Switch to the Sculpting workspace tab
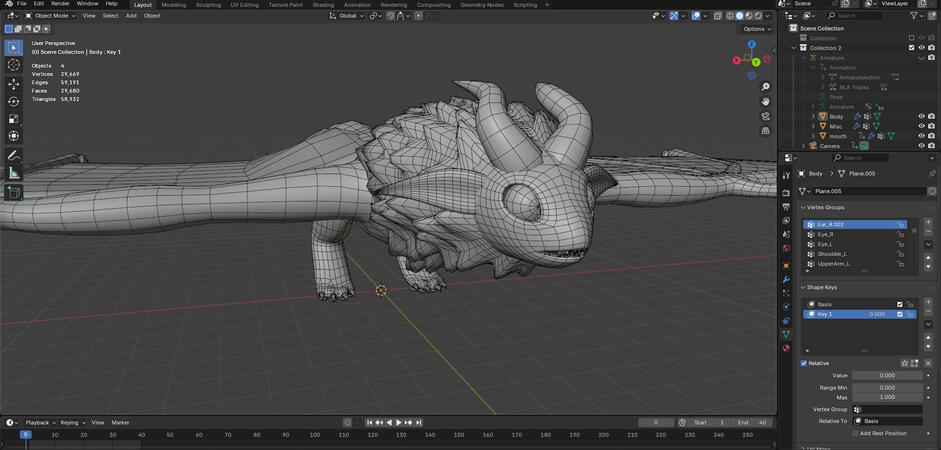941x450 pixels. pos(208,5)
